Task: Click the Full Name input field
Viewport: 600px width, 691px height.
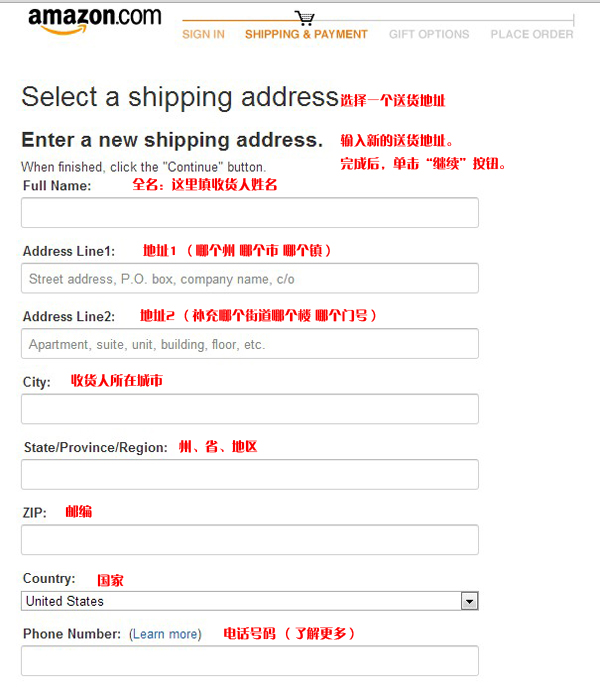Action: [x=249, y=213]
